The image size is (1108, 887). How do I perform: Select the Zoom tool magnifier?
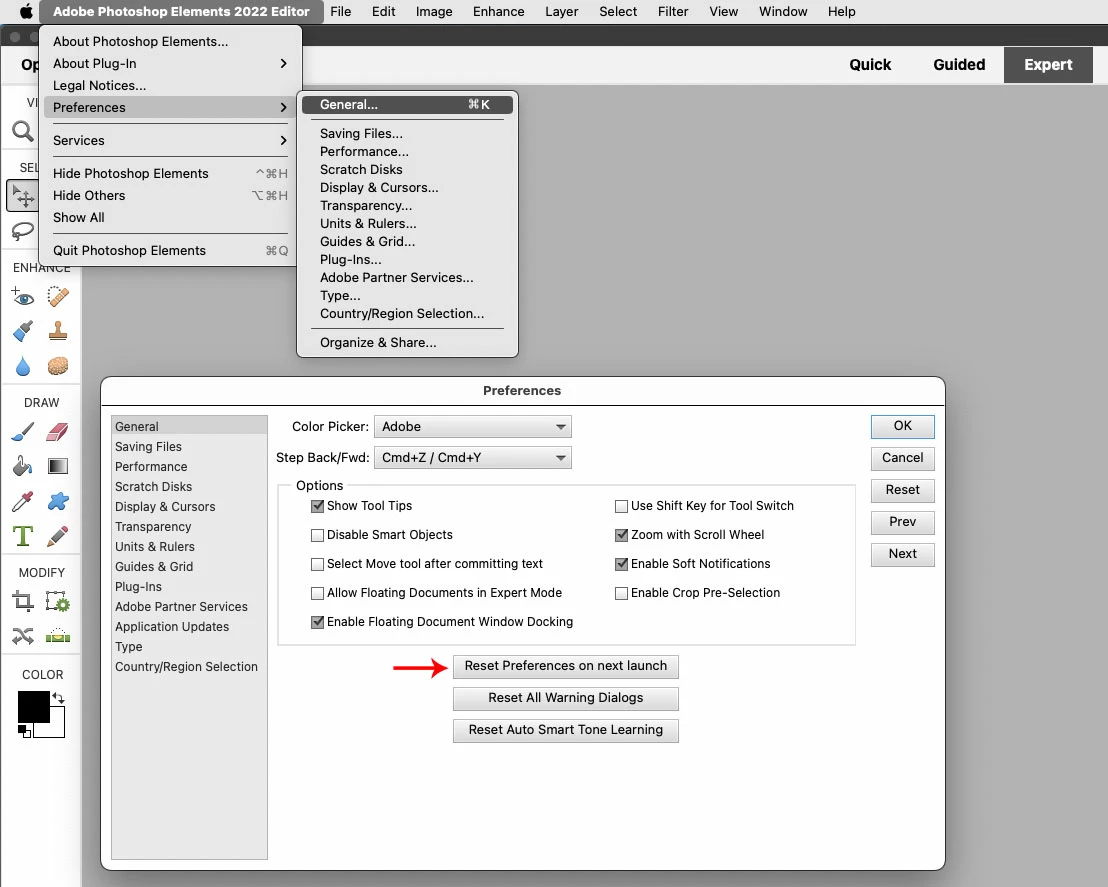coord(23,131)
